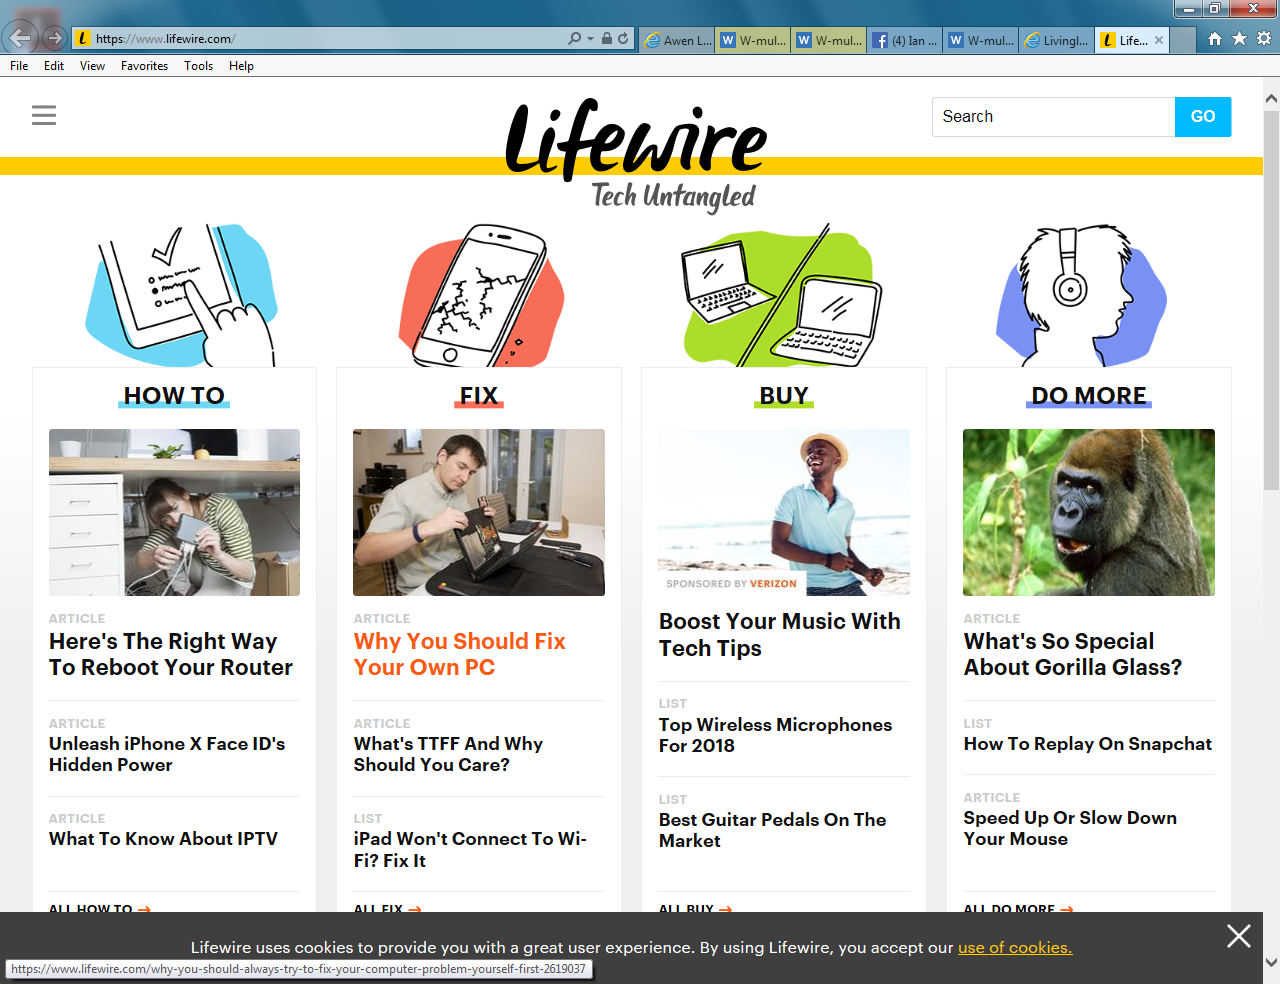Screen dimensions: 1280x984
Task: Dismiss the cookie notice with the X
Action: coord(1239,936)
